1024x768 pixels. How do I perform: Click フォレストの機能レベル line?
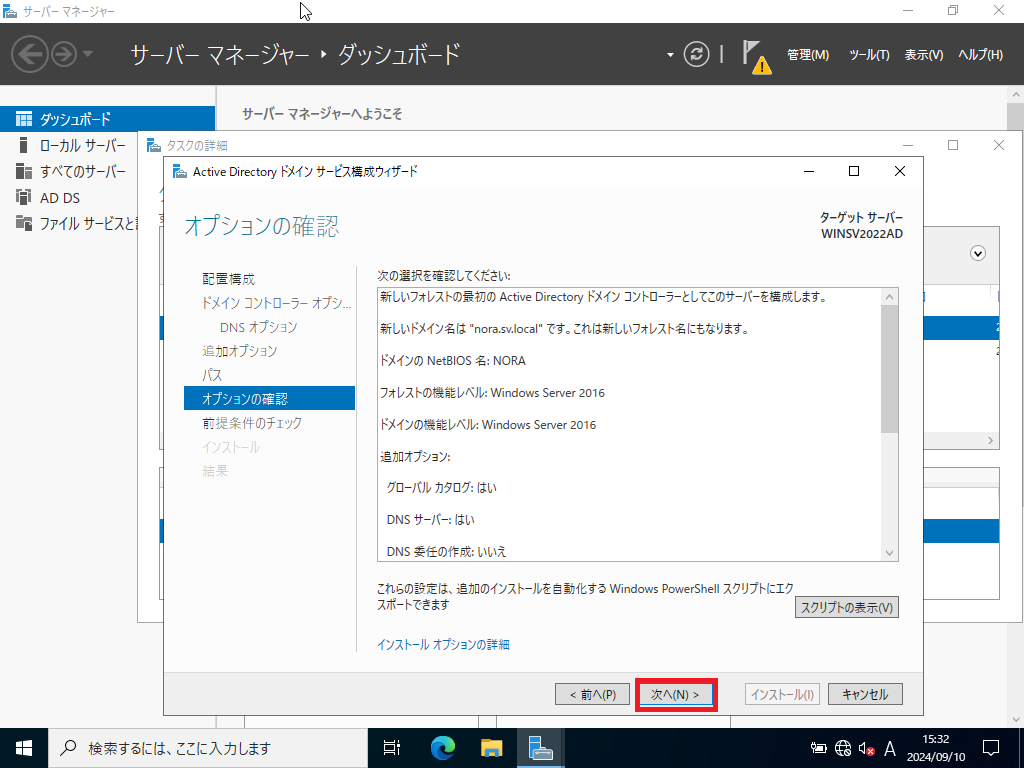coord(492,392)
